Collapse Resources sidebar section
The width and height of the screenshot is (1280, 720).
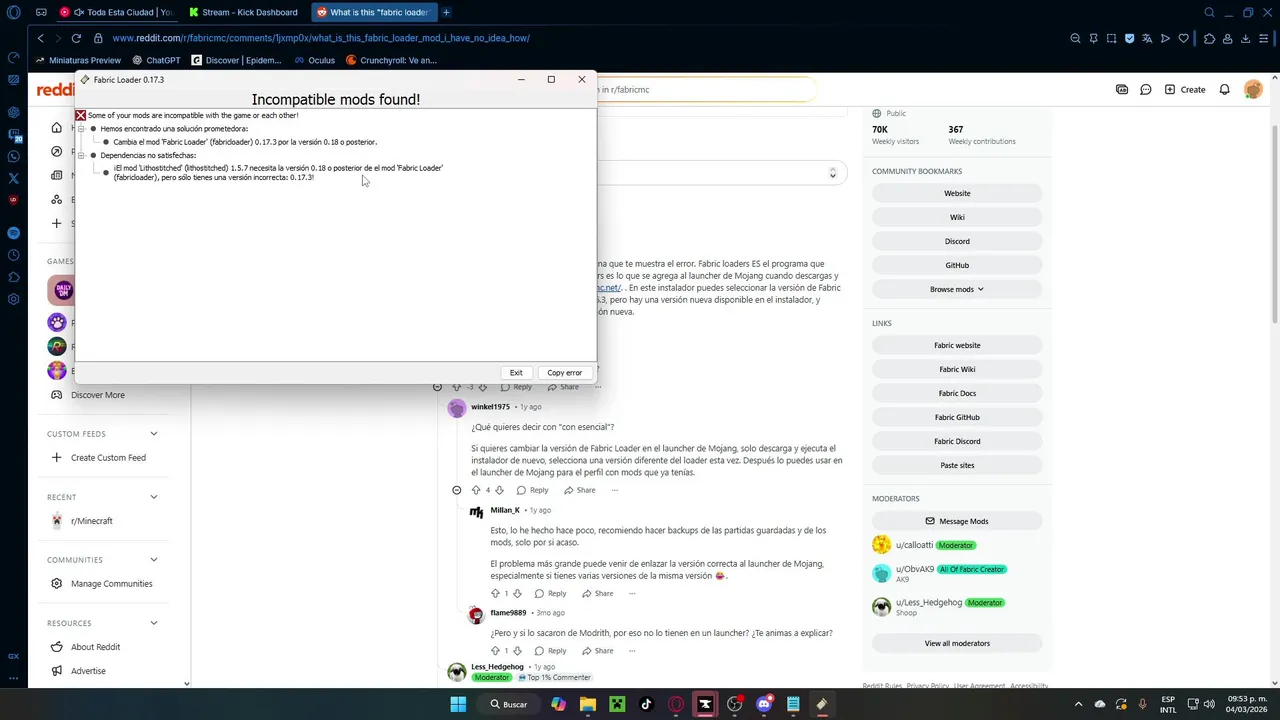tap(154, 623)
